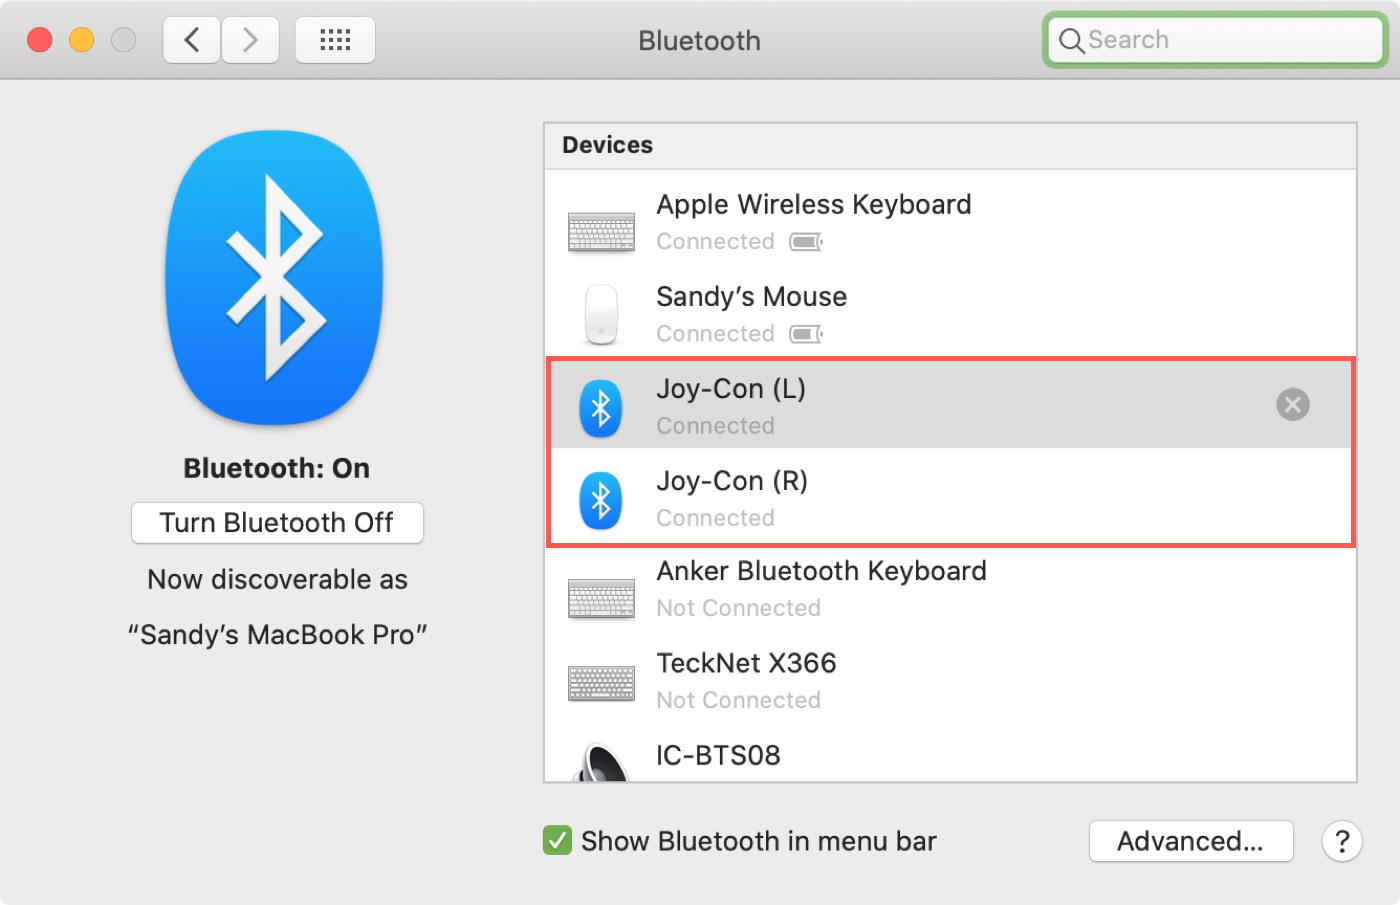
Task: Click the Joy-Con (L) Bluetooth icon
Action: 601,407
